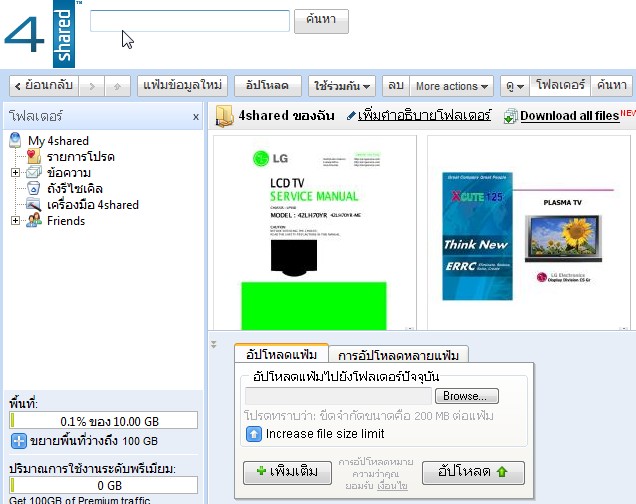The image size is (636, 504).
Task: Switch to การอัปโหลดหลายแฟ้ม tab
Action: pyautogui.click(x=398, y=355)
